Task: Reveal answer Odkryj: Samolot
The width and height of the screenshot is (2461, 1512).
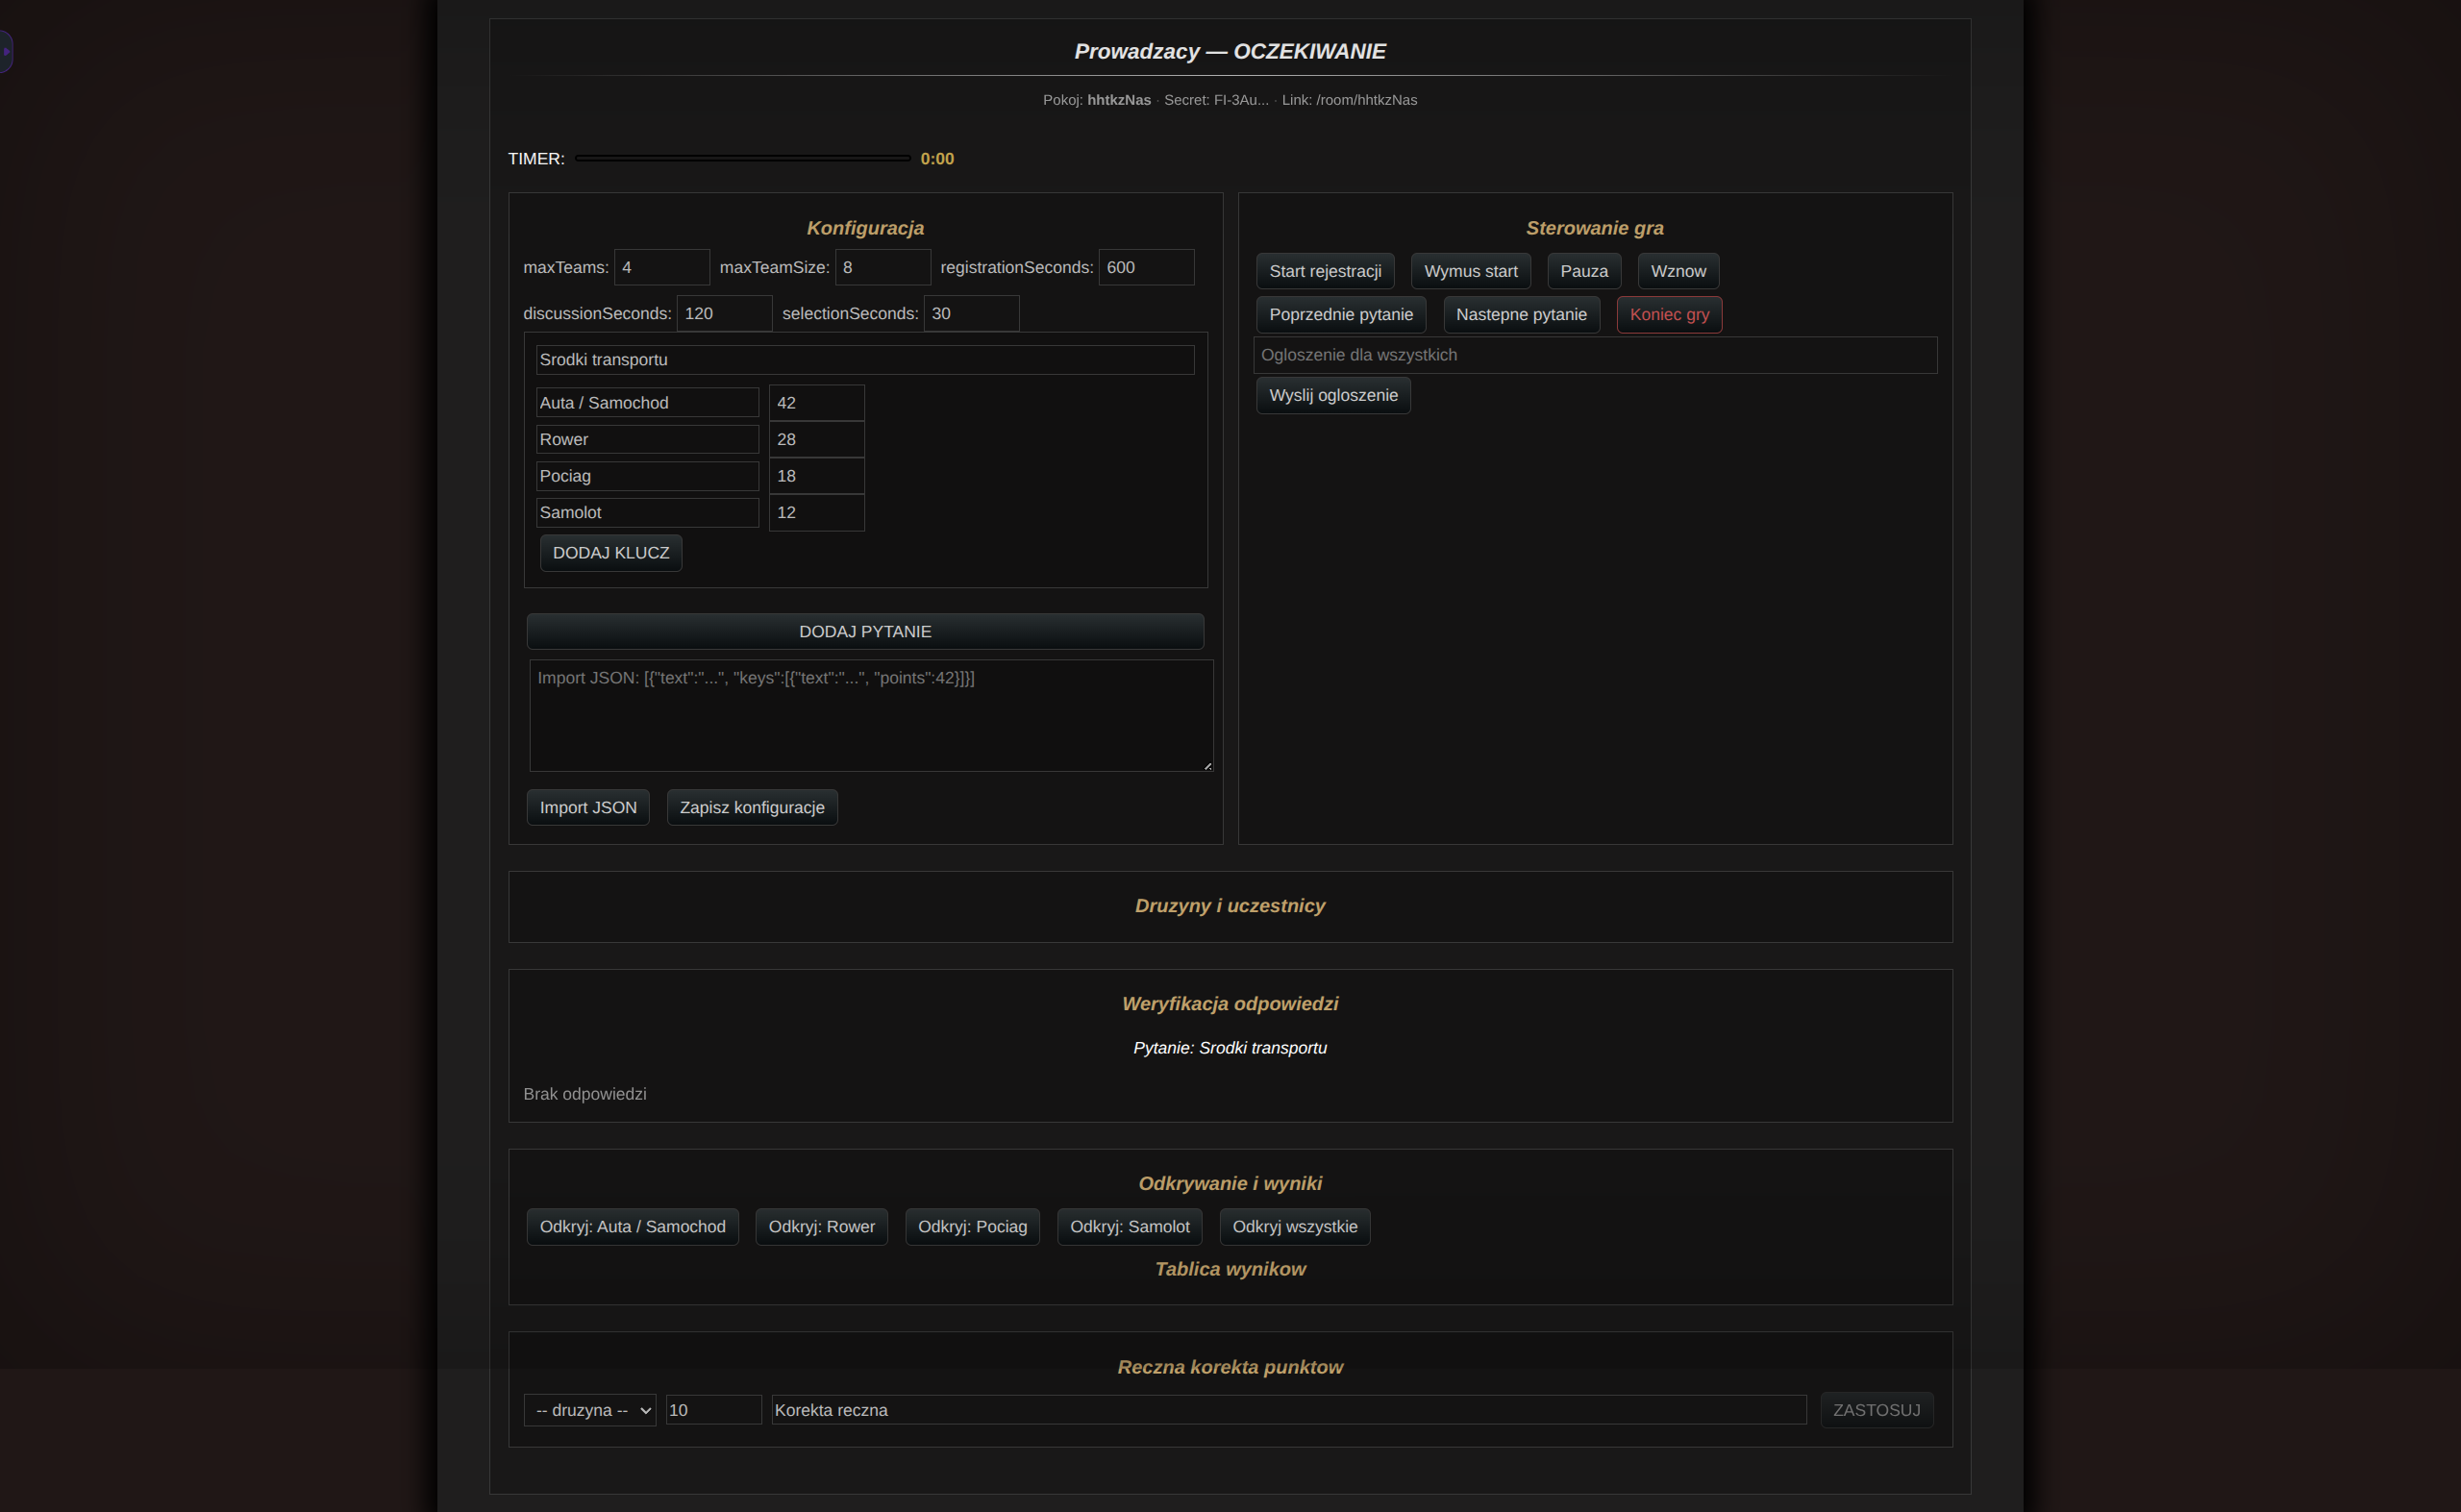Action: tap(1129, 1226)
